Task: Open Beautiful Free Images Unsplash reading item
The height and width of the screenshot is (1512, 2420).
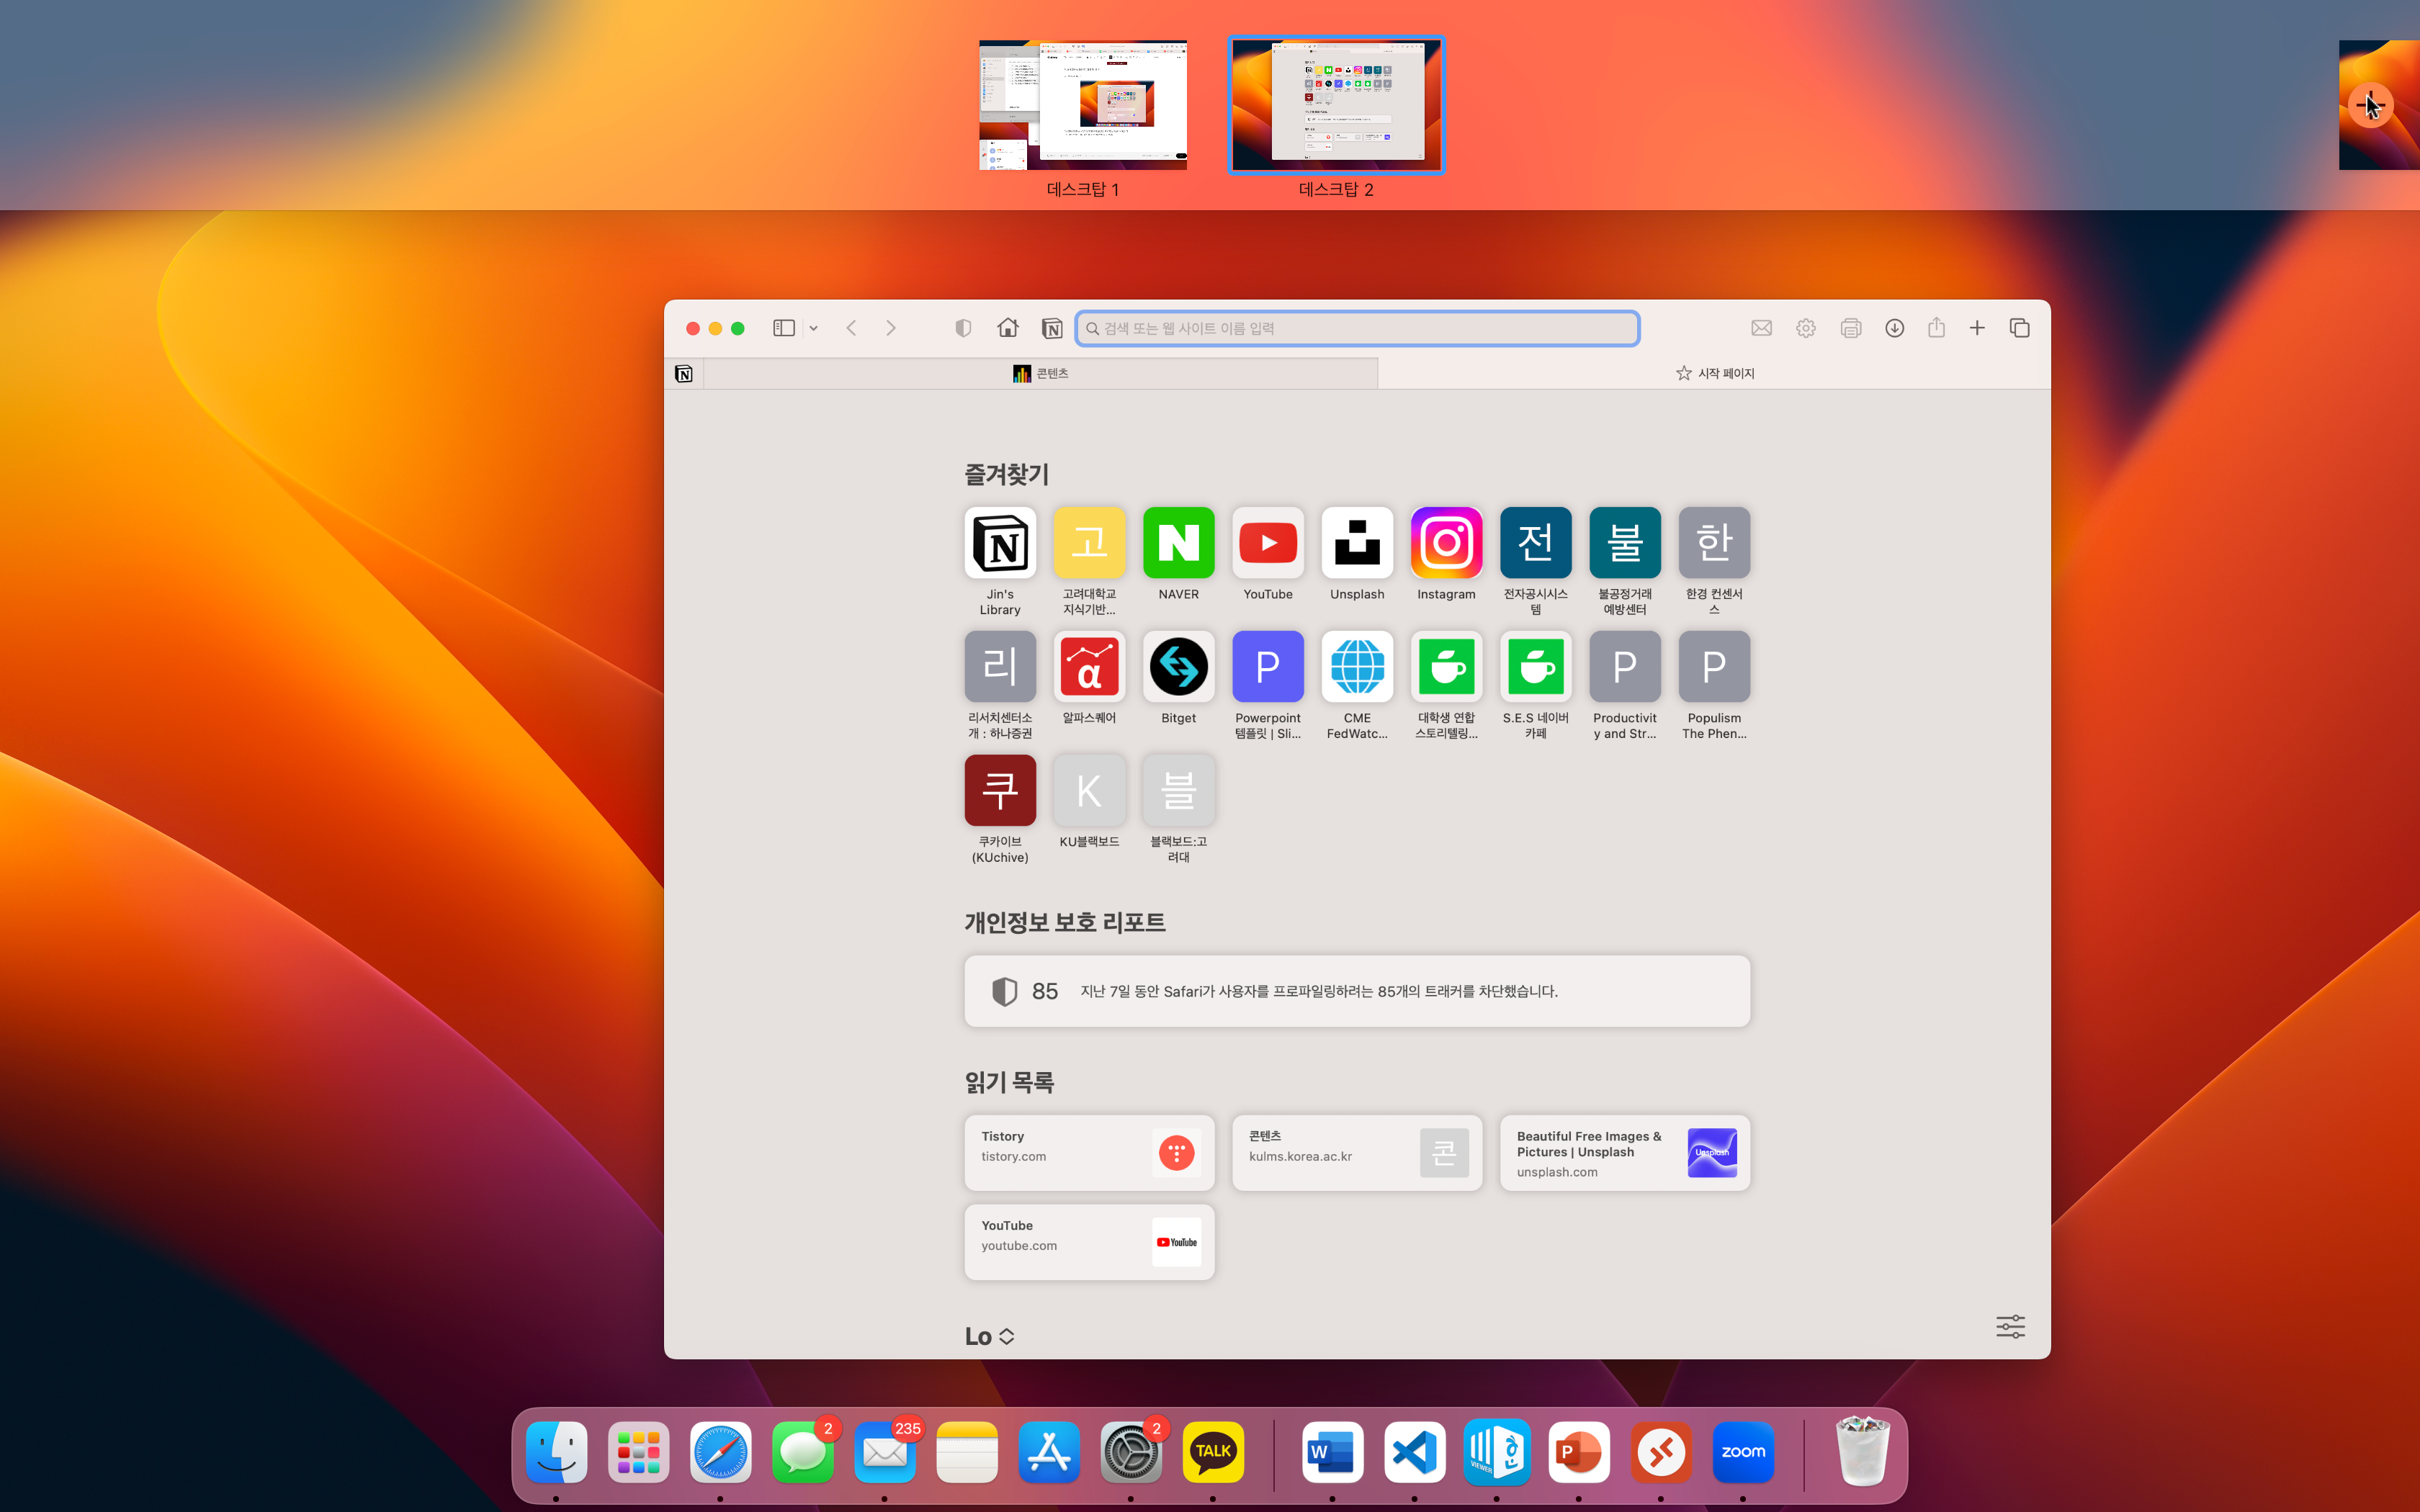Action: (1625, 1152)
